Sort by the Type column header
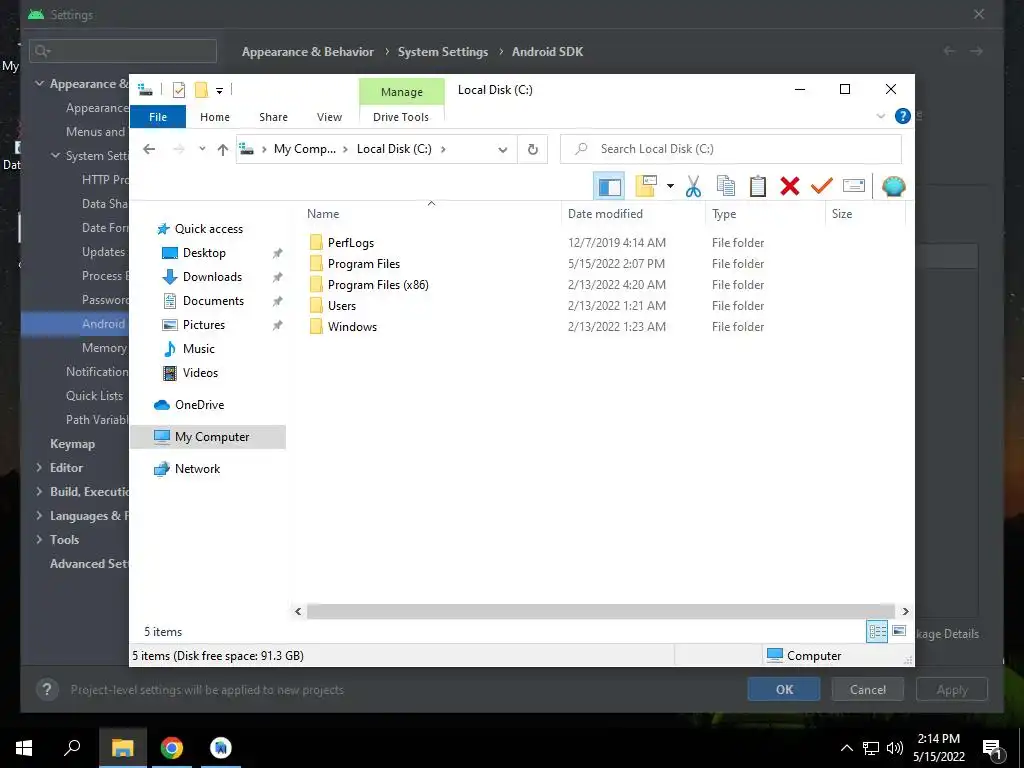The height and width of the screenshot is (768, 1024). pyautogui.click(x=765, y=214)
